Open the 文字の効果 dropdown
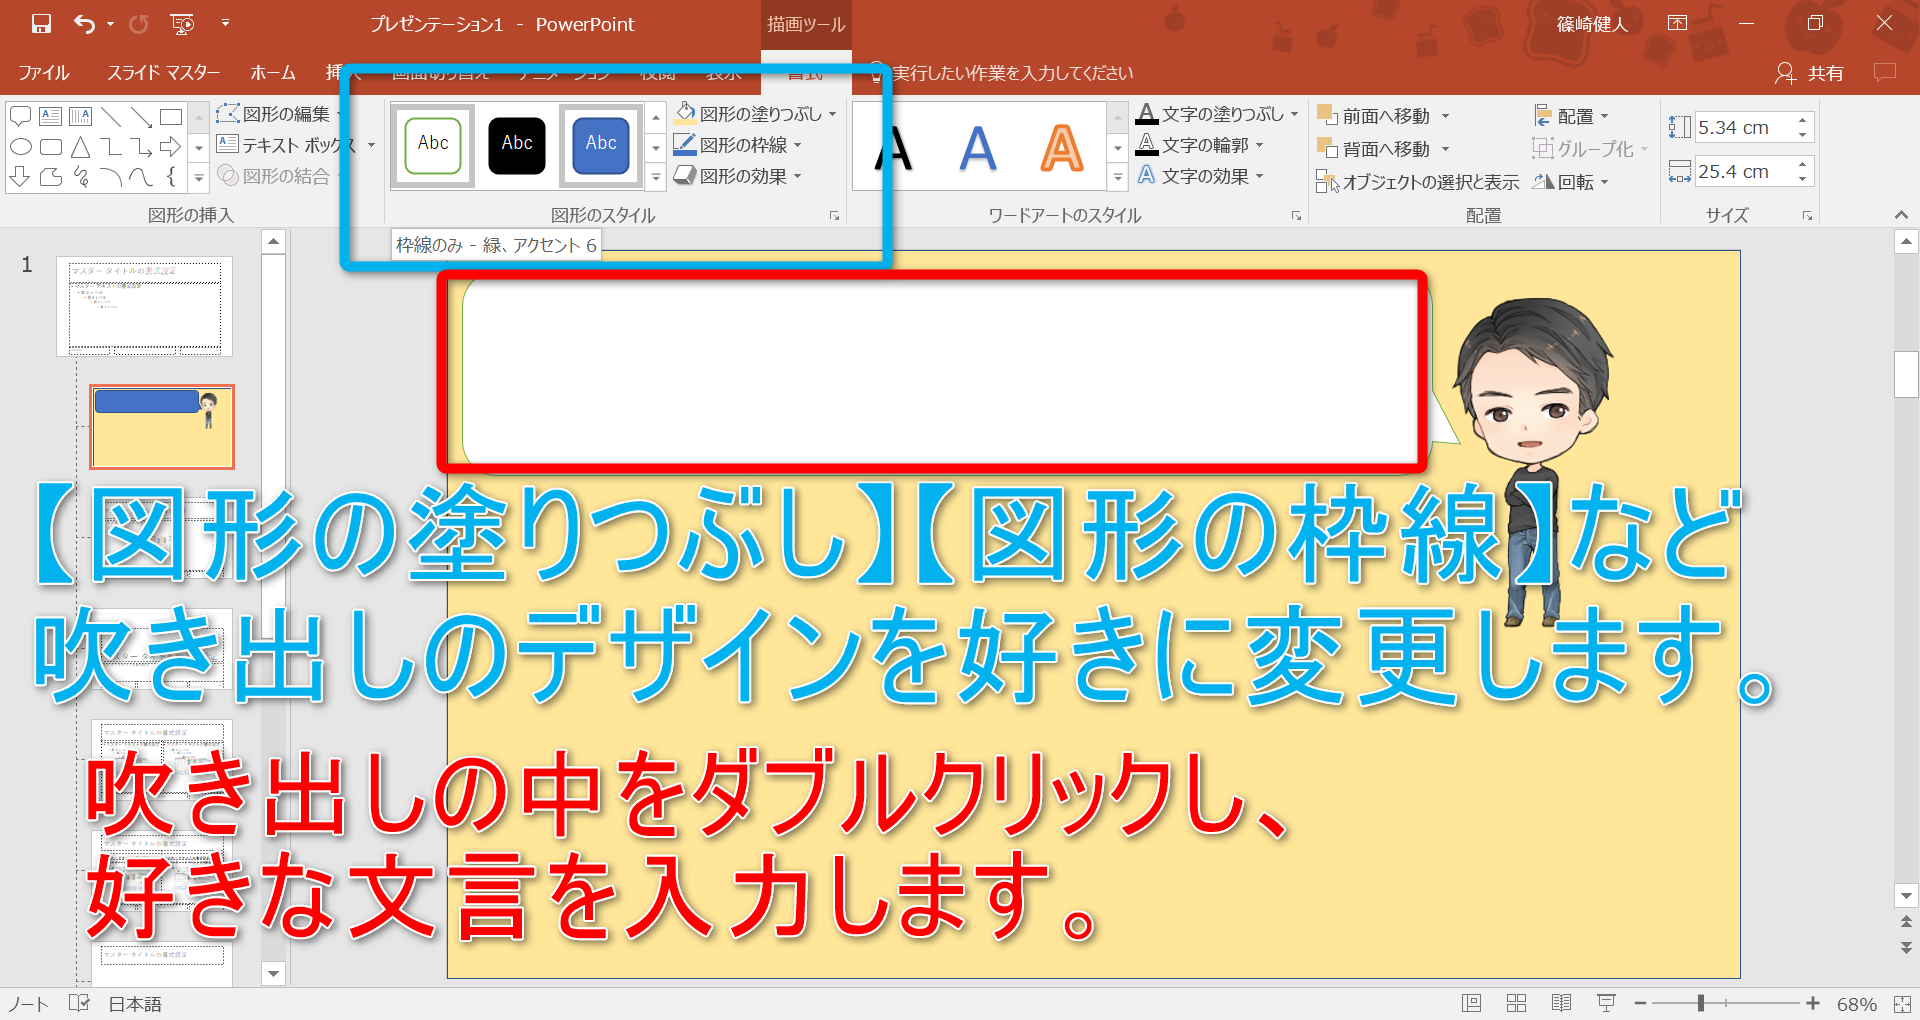 tap(1259, 176)
